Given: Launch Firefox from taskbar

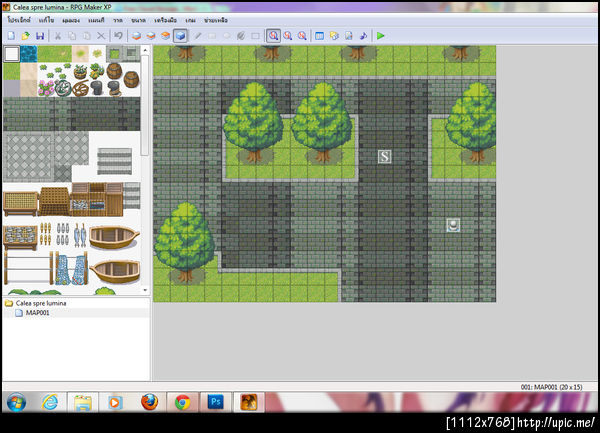Looking at the screenshot, I should click(149, 402).
